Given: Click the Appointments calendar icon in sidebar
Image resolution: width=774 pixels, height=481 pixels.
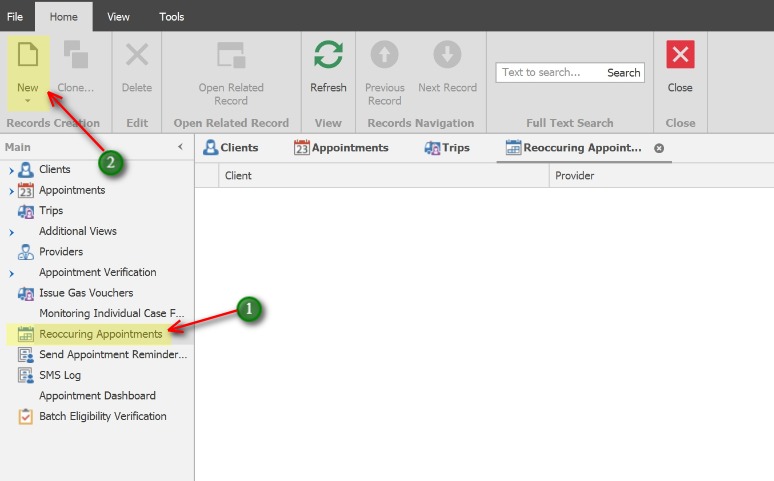Looking at the screenshot, I should (x=26, y=190).
